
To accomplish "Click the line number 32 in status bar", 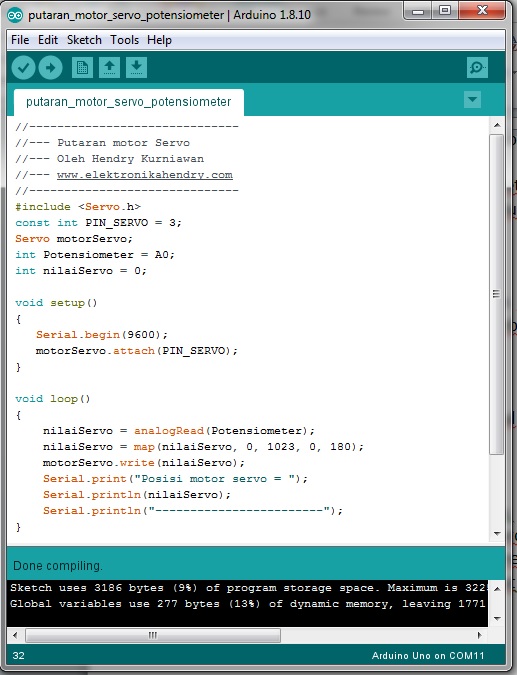I will coord(19,656).
